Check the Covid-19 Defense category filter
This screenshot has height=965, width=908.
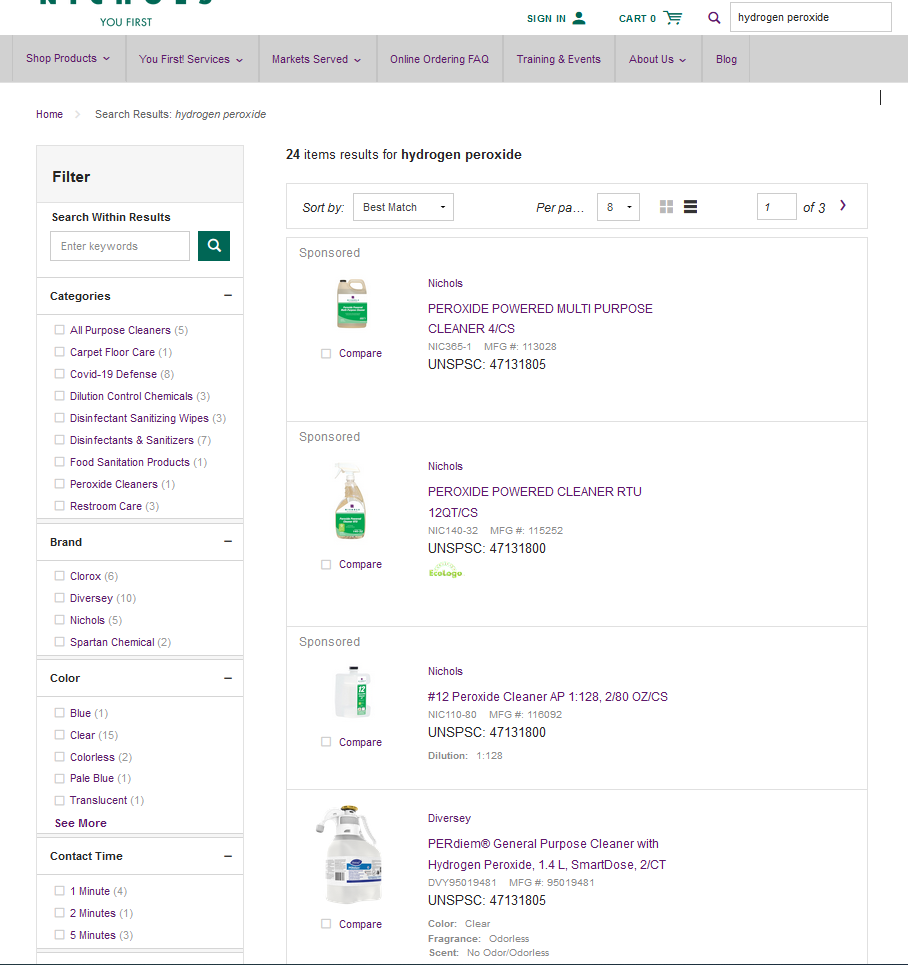click(x=60, y=374)
